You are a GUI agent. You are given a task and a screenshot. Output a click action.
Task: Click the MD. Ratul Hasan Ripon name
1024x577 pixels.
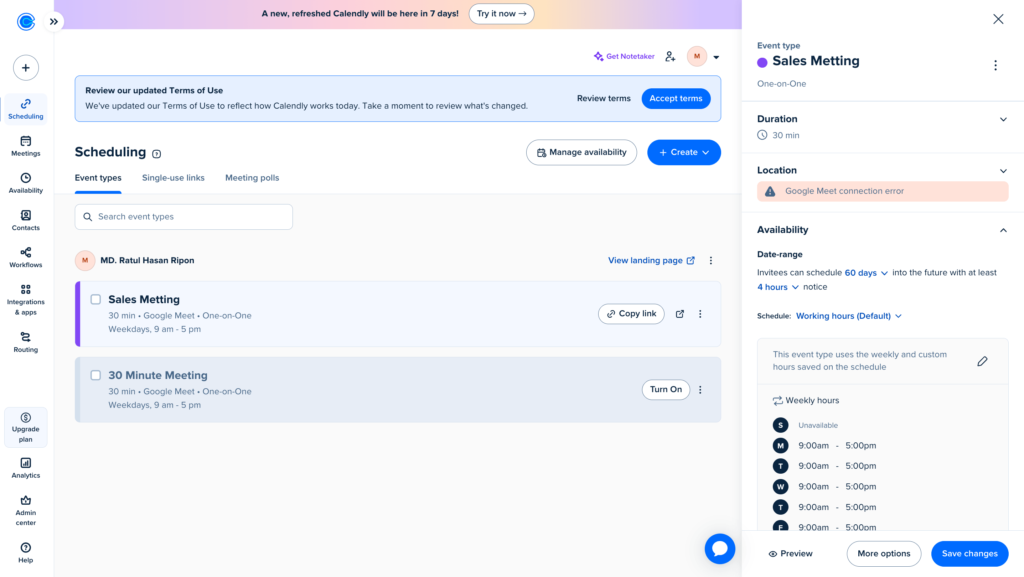point(147,260)
